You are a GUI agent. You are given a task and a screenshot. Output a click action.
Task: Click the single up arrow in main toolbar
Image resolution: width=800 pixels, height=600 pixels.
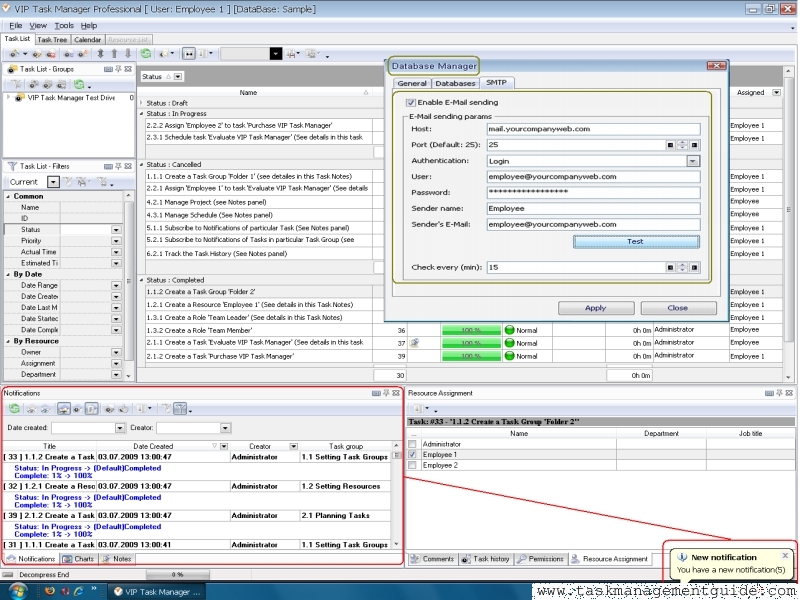click(114, 54)
